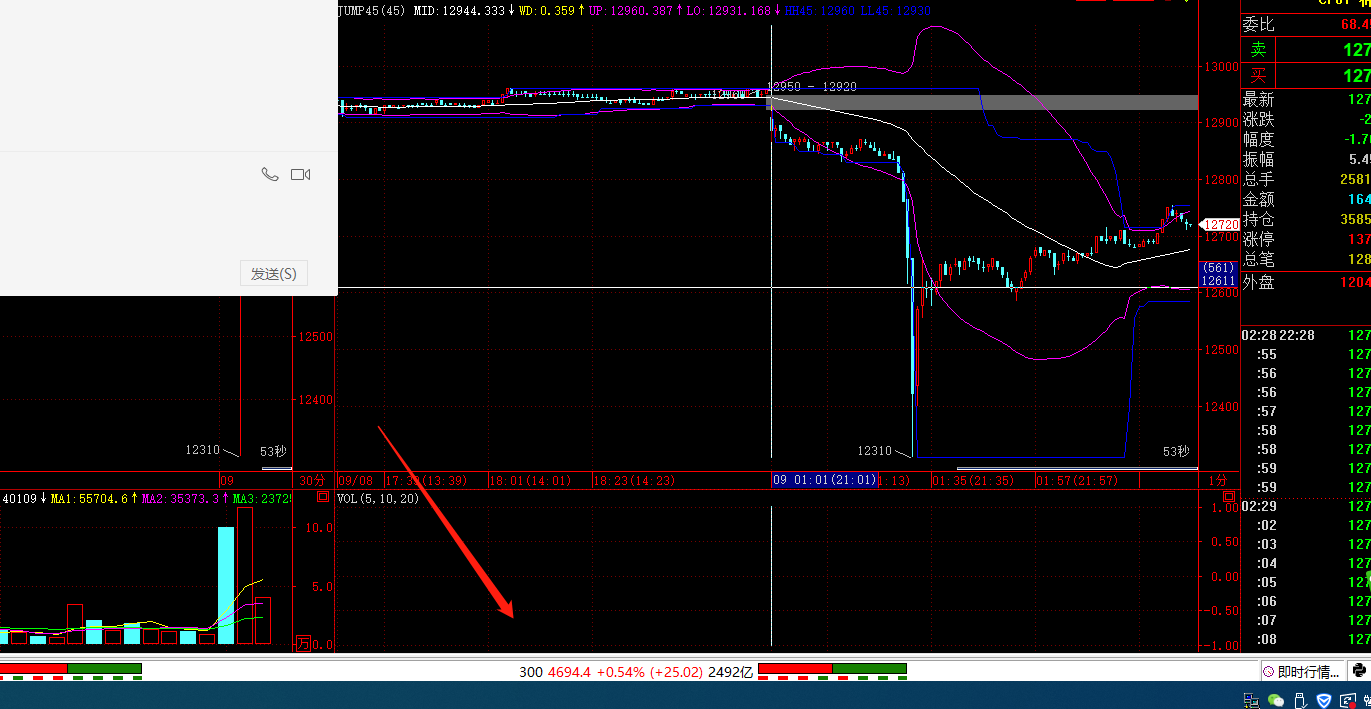The image size is (1371, 709).
Task: Click the 幅度 percentage row
Action: pyautogui.click(x=1306, y=139)
